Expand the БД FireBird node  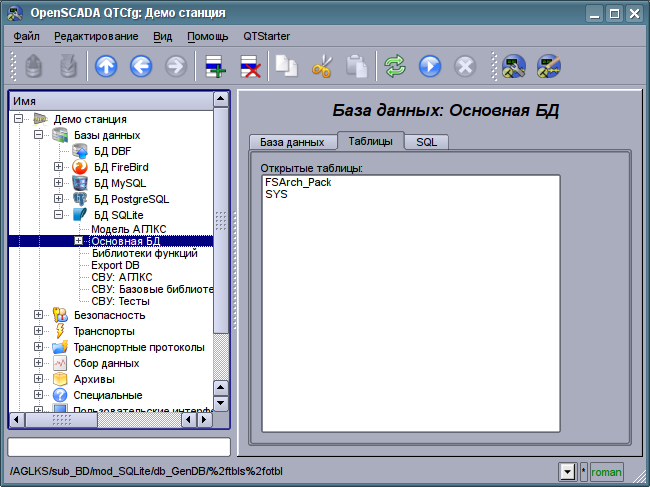58,167
